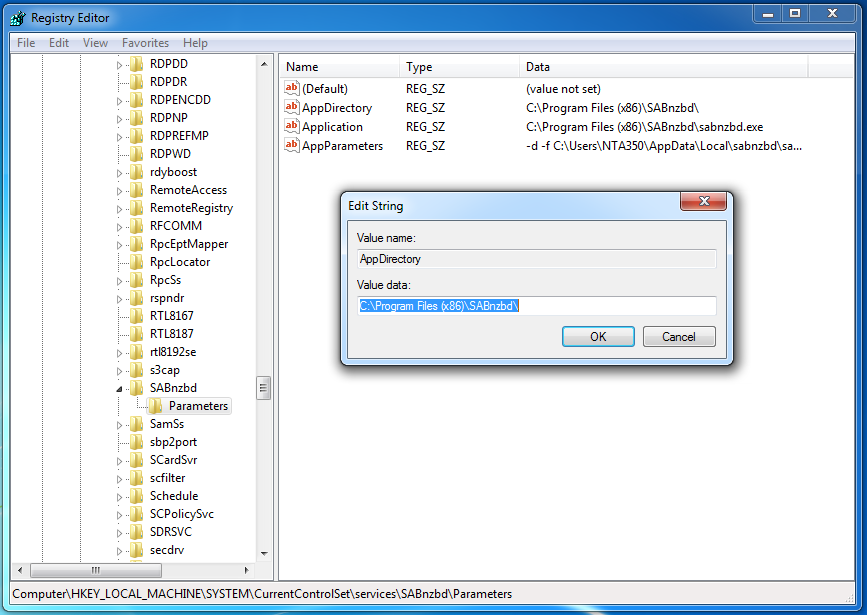
Task: Click the AppParameters string value icon
Action: click(x=292, y=145)
